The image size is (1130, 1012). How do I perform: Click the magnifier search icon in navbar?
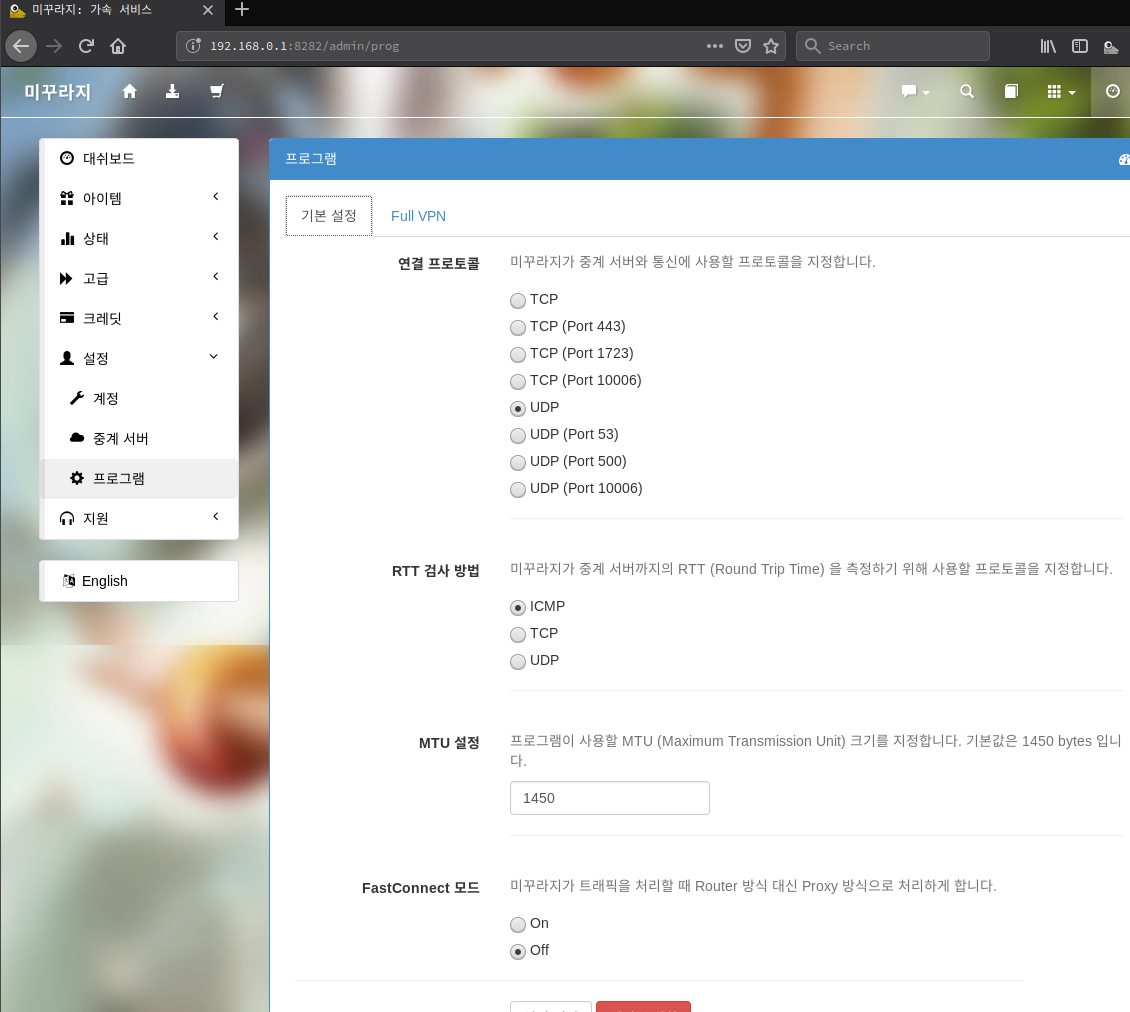coord(967,91)
